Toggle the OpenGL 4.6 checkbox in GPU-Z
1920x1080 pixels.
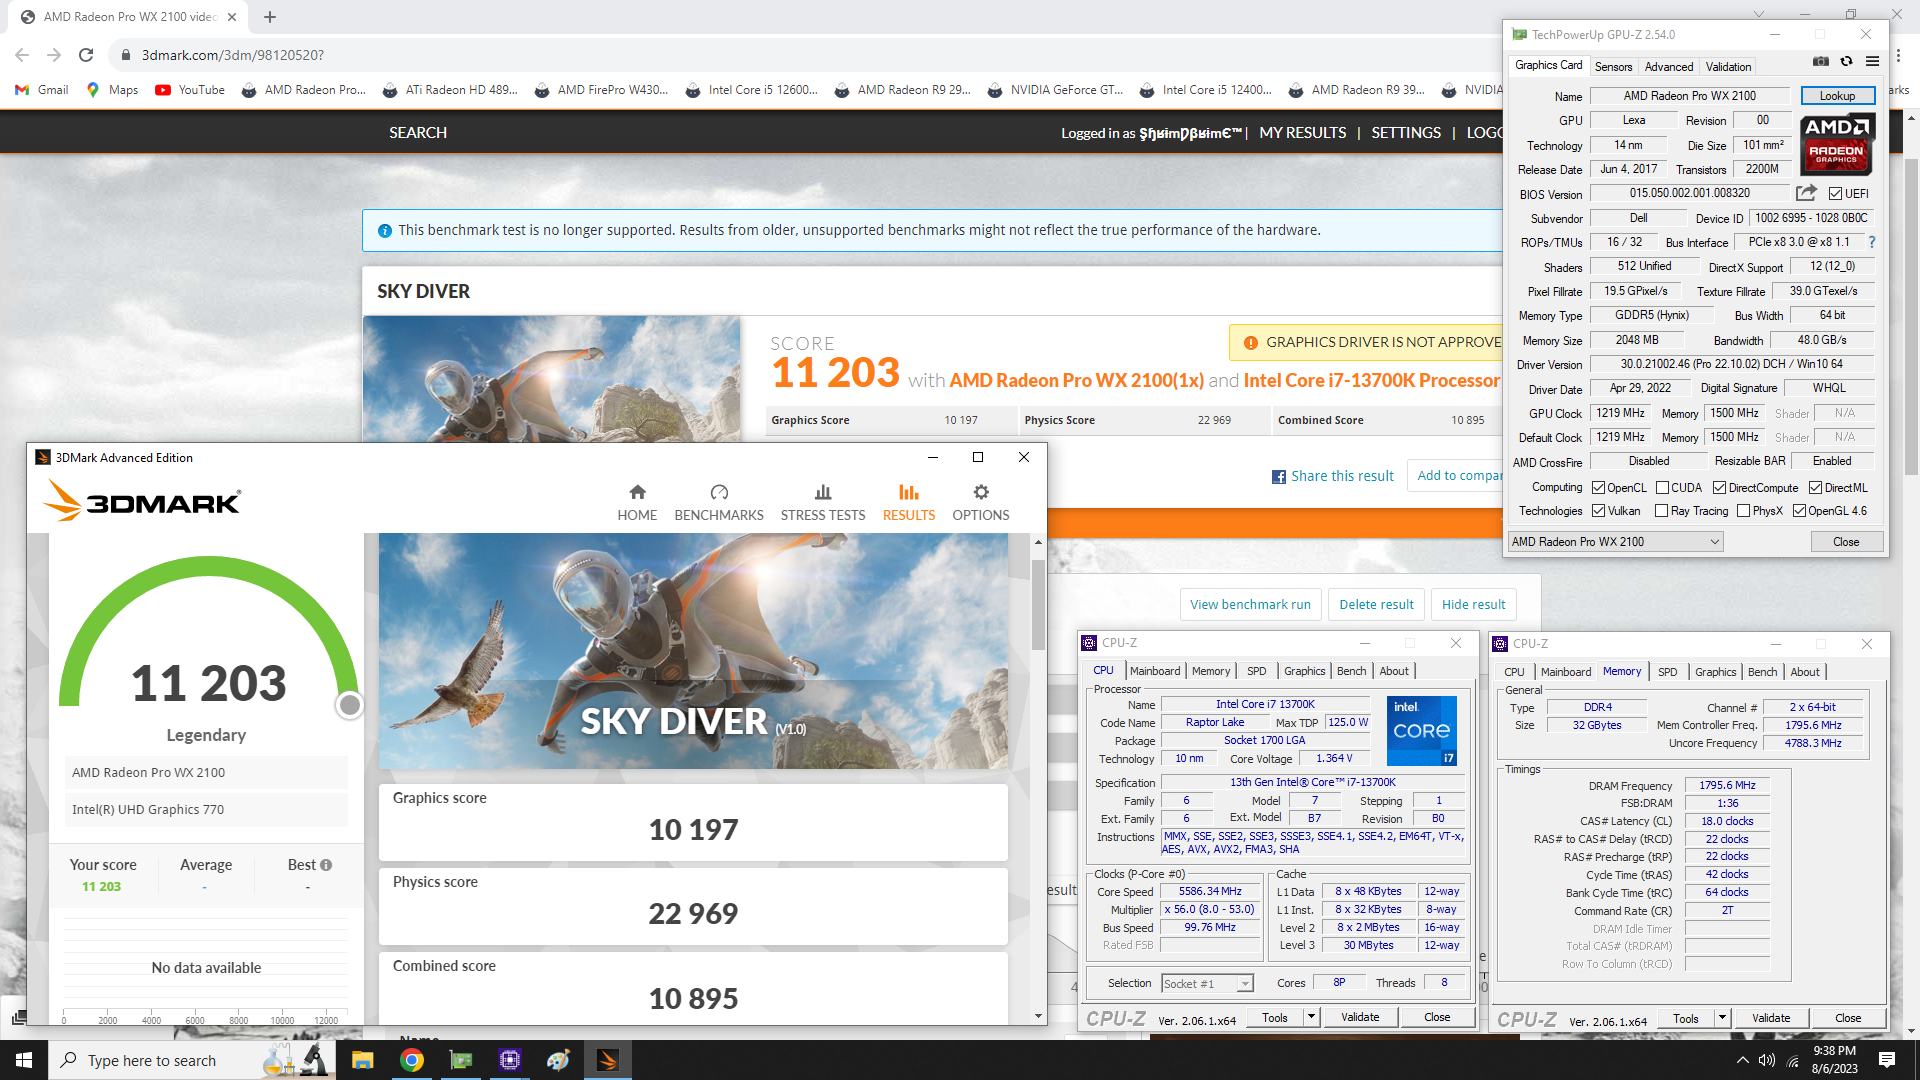(1799, 511)
